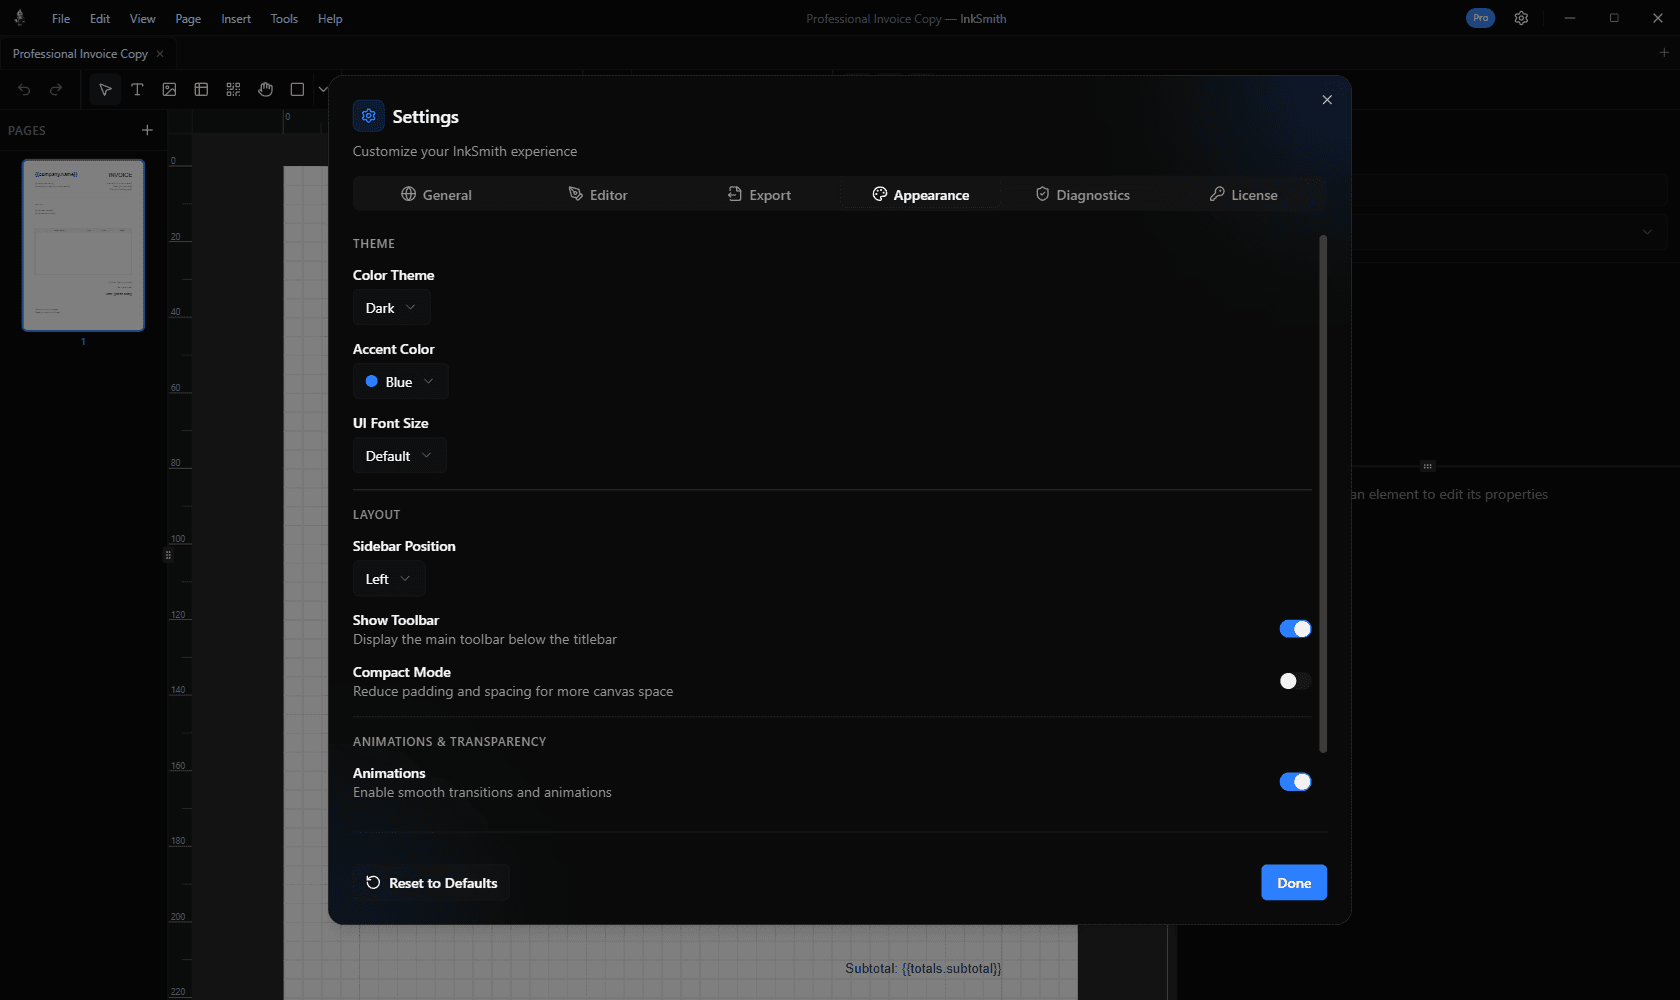Select the Image insert tool
Image resolution: width=1680 pixels, height=1000 pixels.
(169, 90)
